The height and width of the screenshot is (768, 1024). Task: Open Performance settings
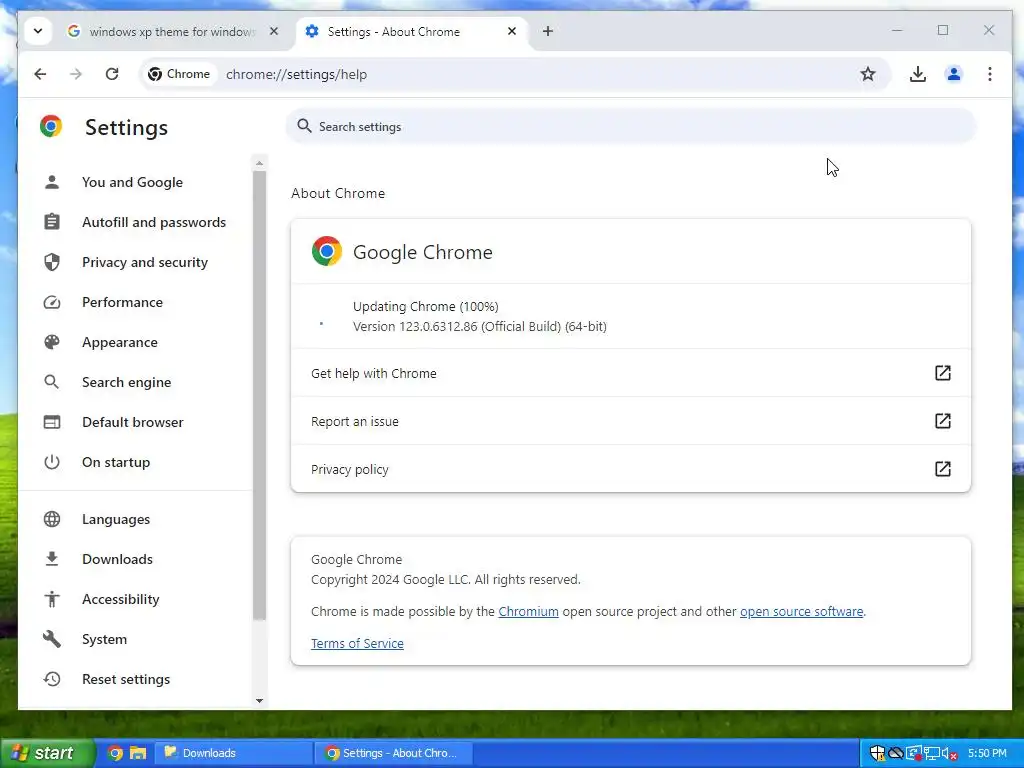coord(122,302)
